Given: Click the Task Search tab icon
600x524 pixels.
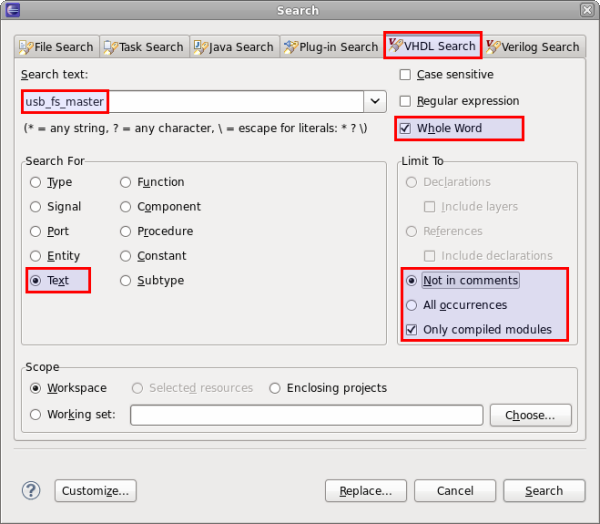Looking at the screenshot, I should click(111, 47).
